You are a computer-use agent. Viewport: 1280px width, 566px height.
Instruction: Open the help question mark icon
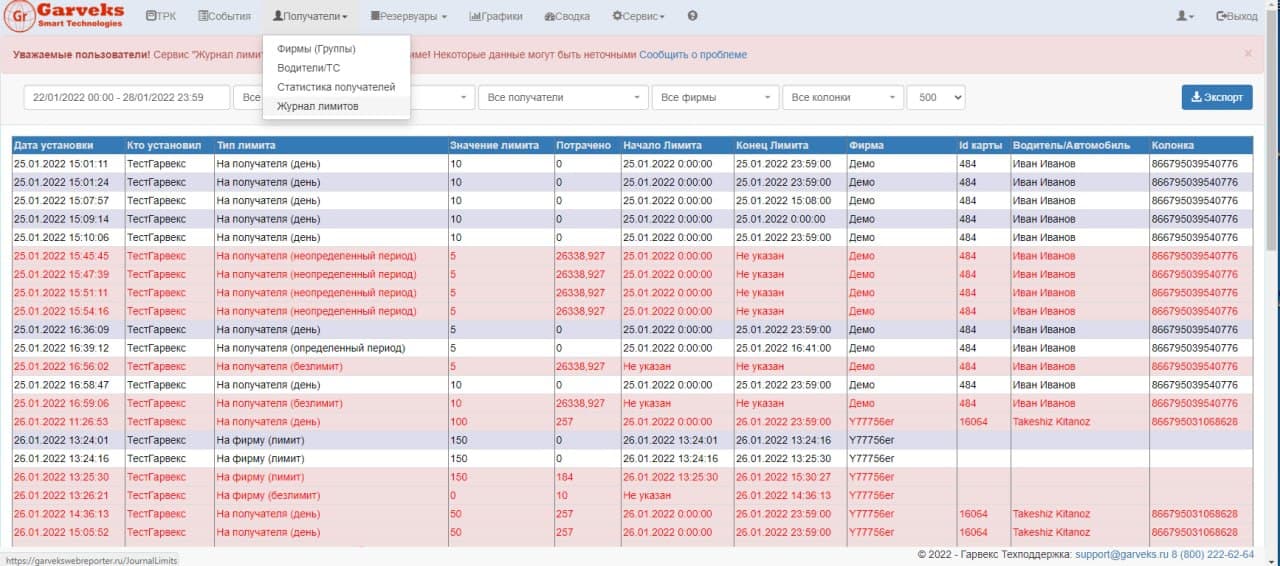click(x=693, y=16)
